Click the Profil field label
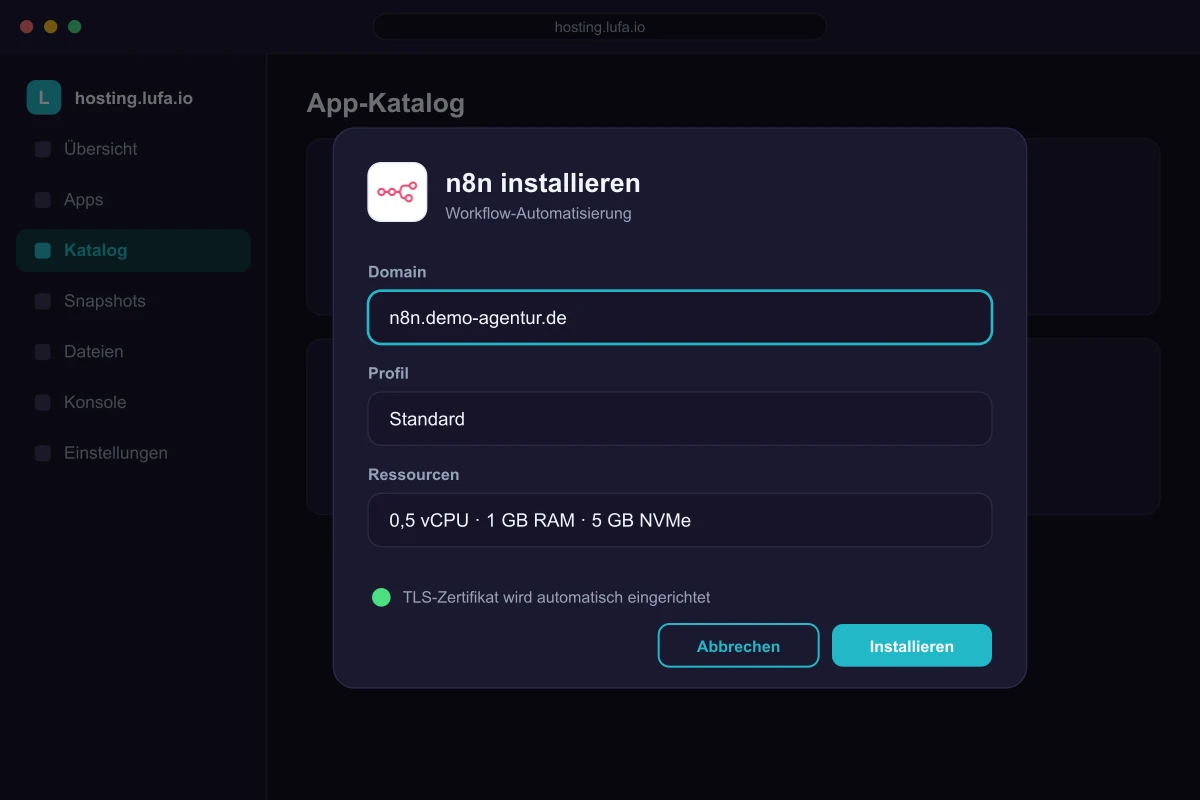The width and height of the screenshot is (1200, 800). 388,373
